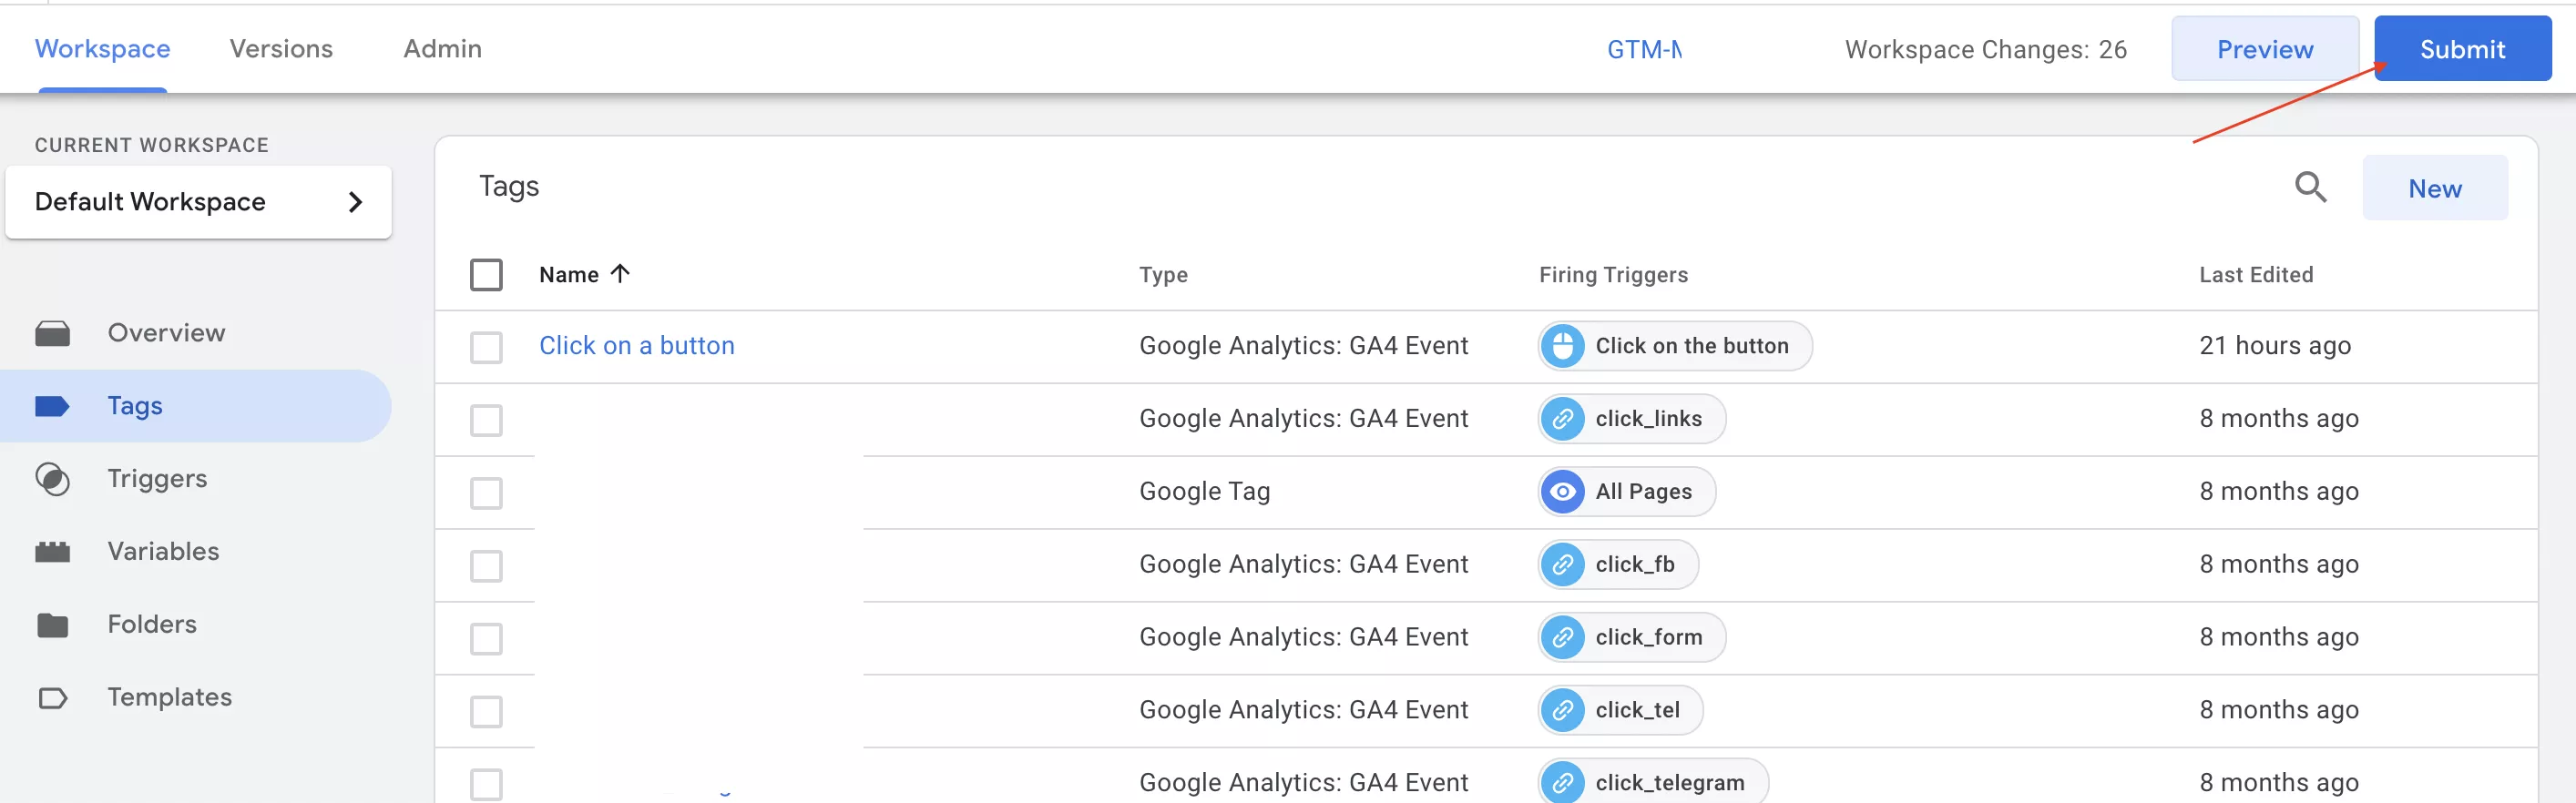Switch to the Workspace tab
The image size is (2576, 803).
pyautogui.click(x=102, y=49)
